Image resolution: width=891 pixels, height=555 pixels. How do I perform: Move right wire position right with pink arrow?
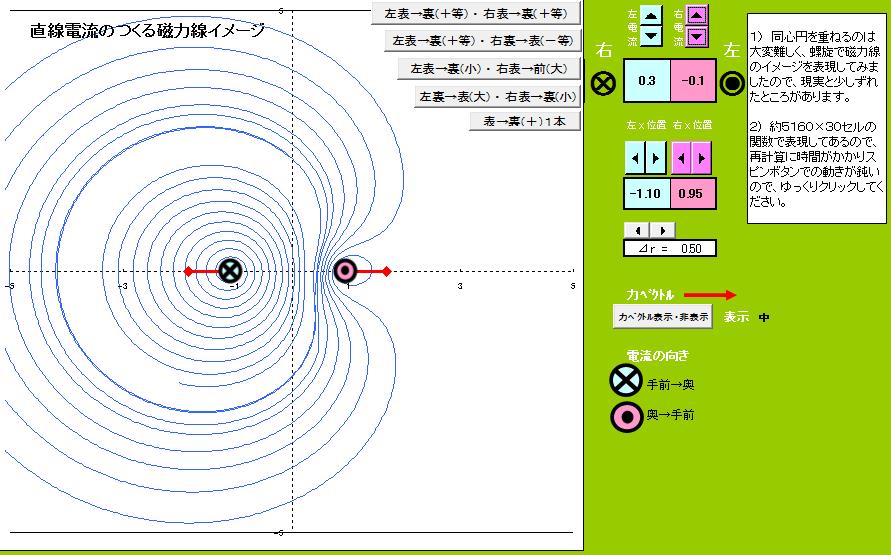702,158
